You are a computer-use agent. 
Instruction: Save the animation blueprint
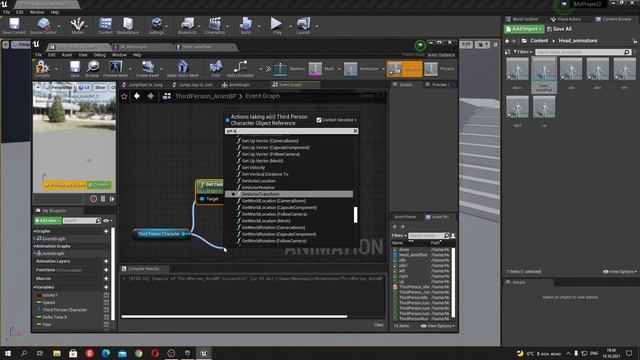75,69
